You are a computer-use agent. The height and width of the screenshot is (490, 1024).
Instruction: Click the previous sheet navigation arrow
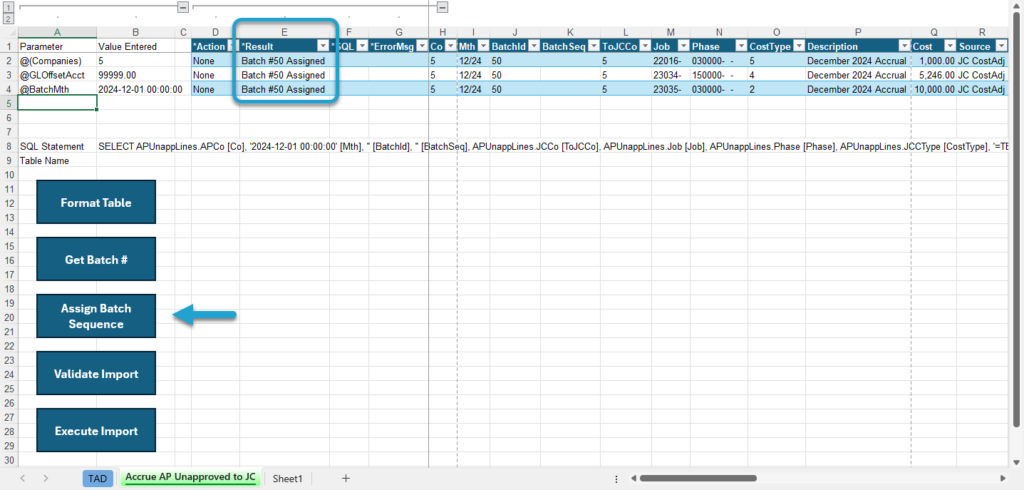(22, 478)
